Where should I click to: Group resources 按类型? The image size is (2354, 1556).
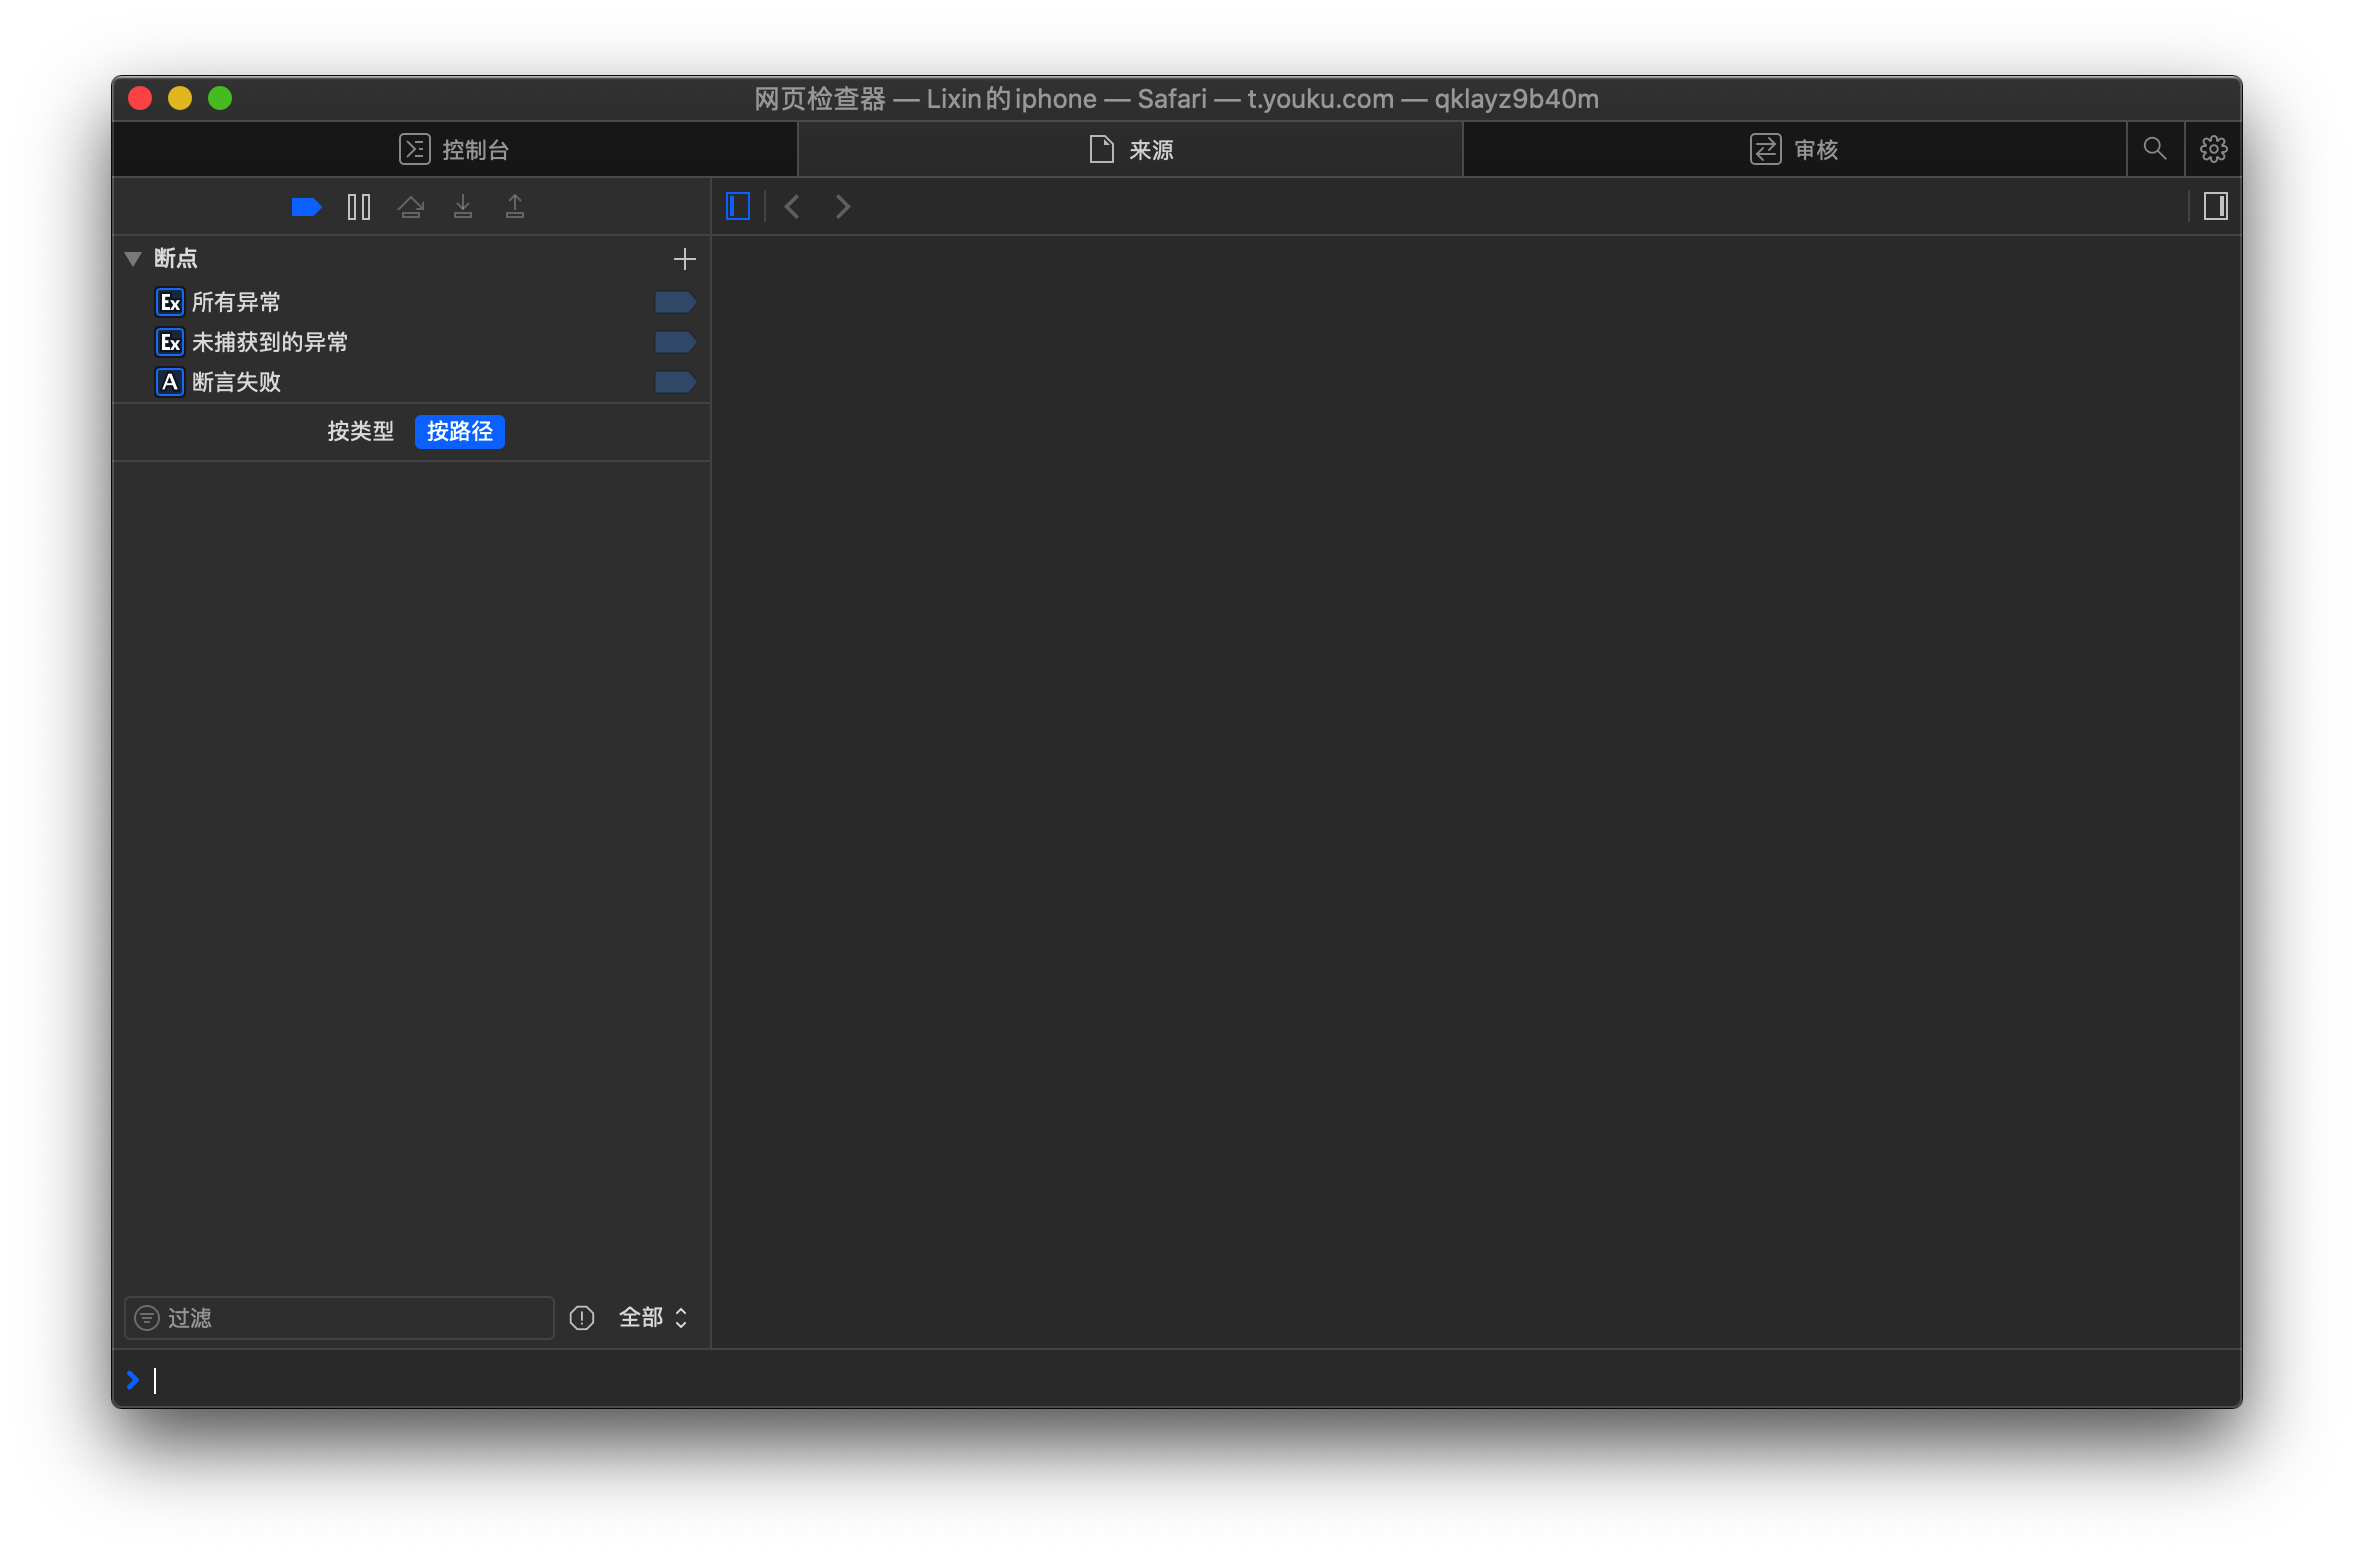(x=360, y=432)
